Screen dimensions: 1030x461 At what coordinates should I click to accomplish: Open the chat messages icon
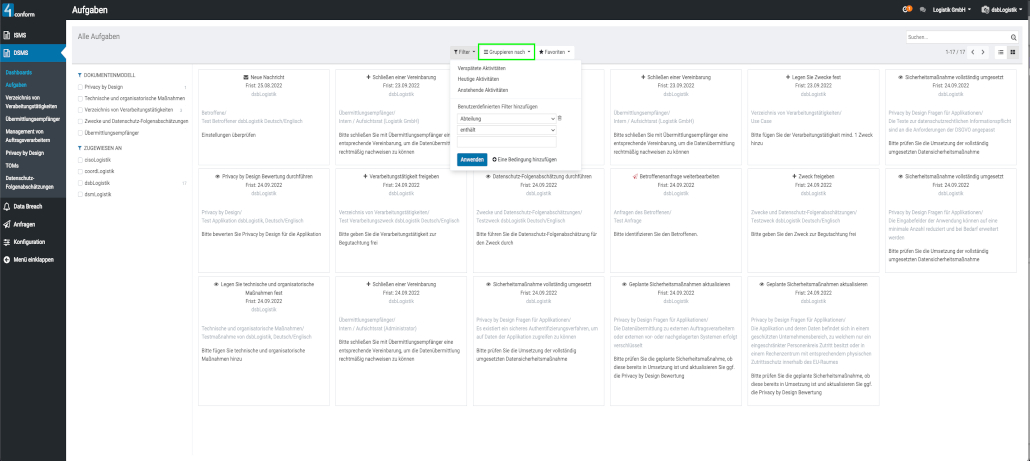coord(921,9)
